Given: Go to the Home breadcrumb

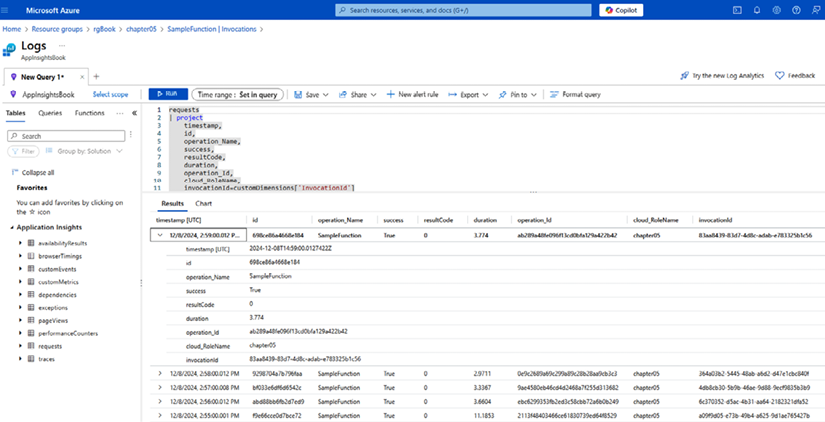Looking at the screenshot, I should (x=12, y=29).
